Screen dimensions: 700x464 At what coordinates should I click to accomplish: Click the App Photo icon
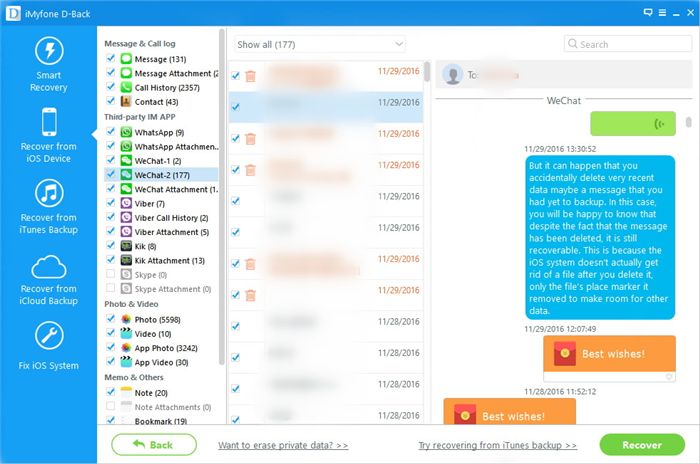(126, 348)
